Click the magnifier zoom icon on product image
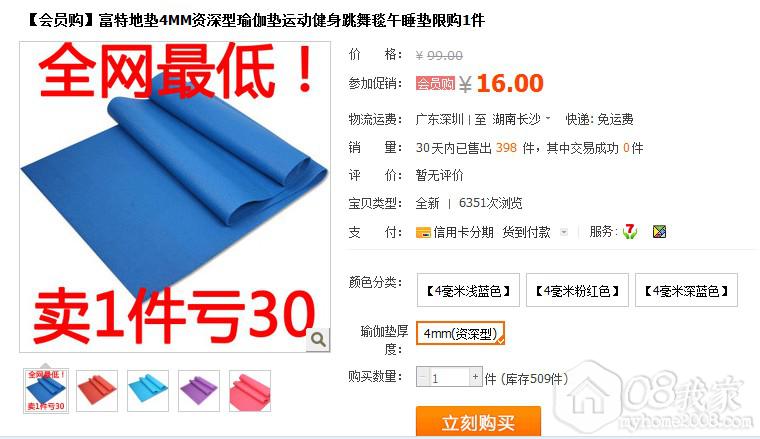This screenshot has width=760, height=439. click(x=318, y=340)
